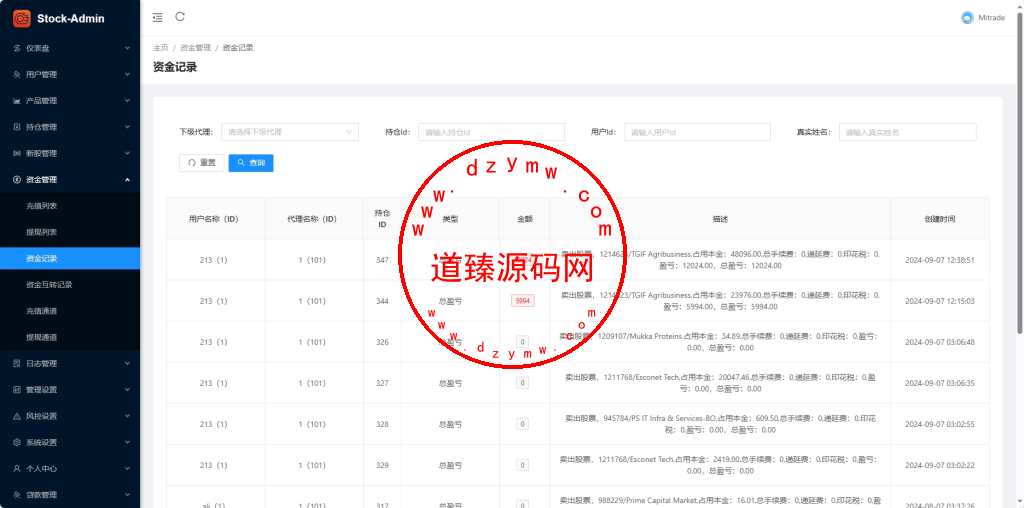Image resolution: width=1024 pixels, height=508 pixels.
Task: Expand the 新股管理 menu chevron
Action: [127, 153]
